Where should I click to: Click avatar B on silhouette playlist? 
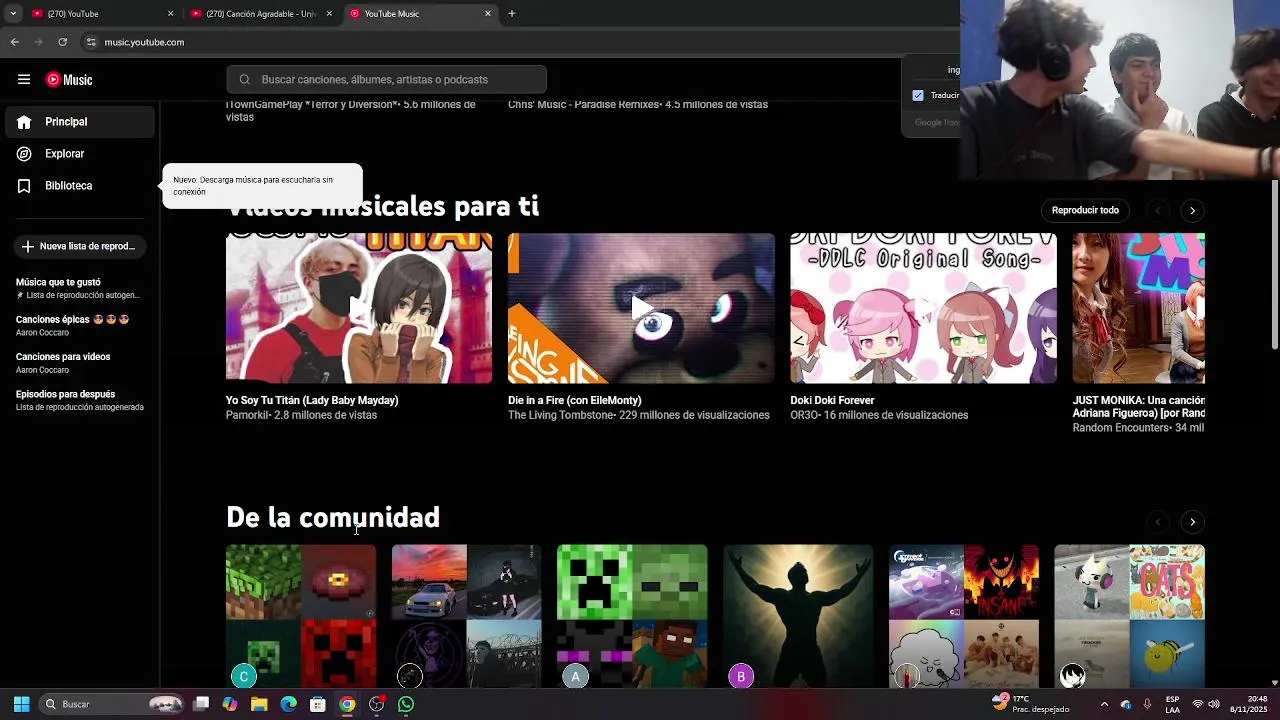tap(741, 677)
